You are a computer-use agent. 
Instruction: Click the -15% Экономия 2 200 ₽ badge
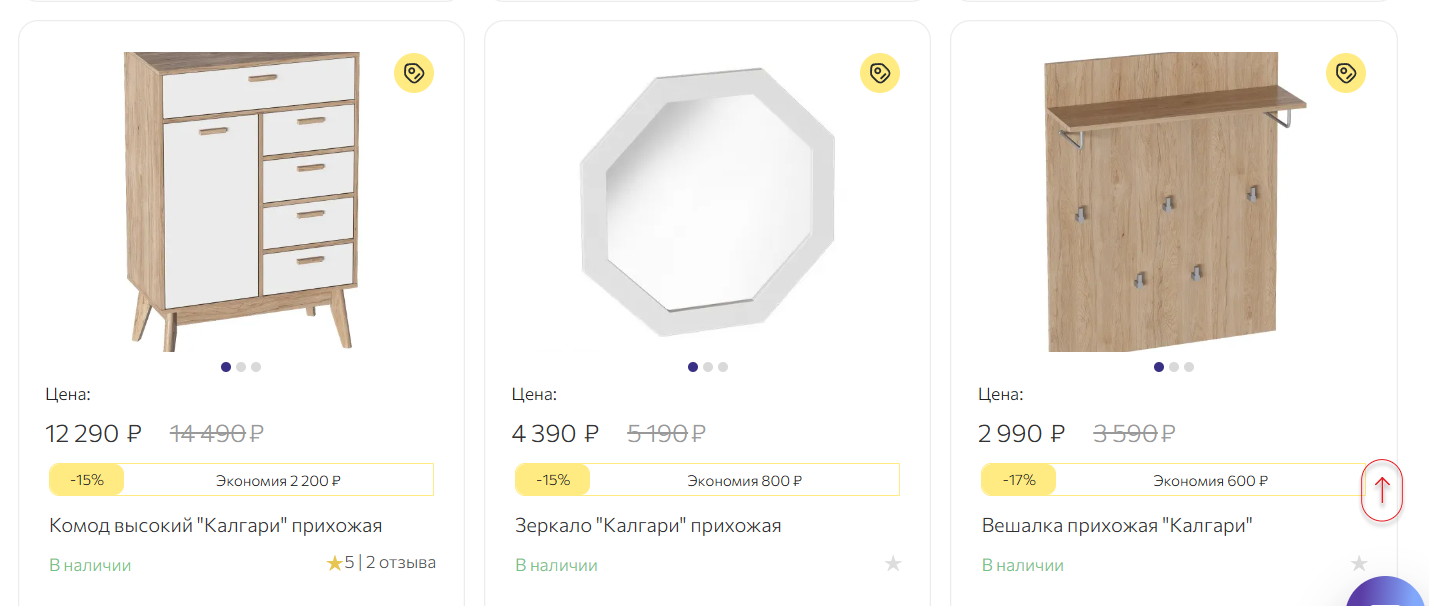click(241, 480)
